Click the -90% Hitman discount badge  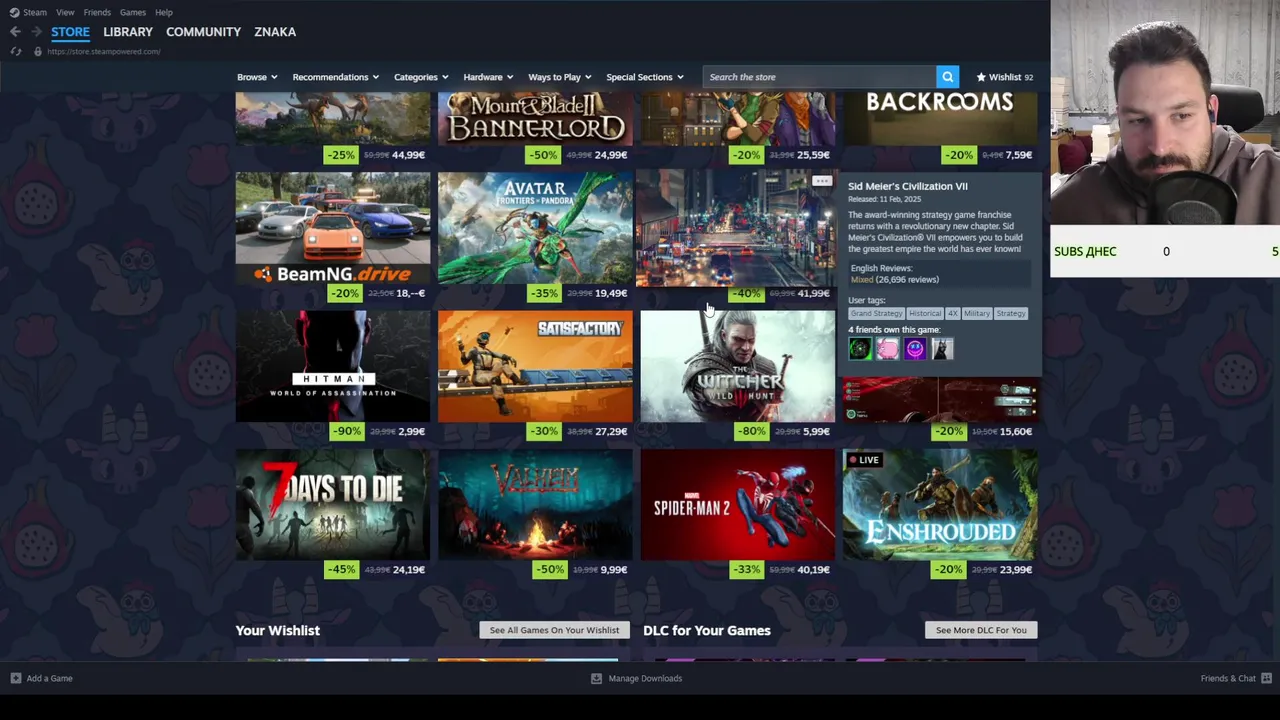(345, 431)
